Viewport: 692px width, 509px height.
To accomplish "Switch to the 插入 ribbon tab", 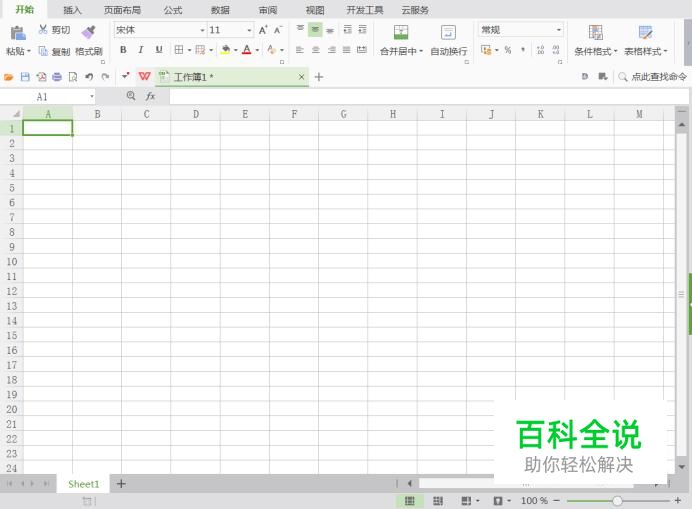I will coord(72,10).
